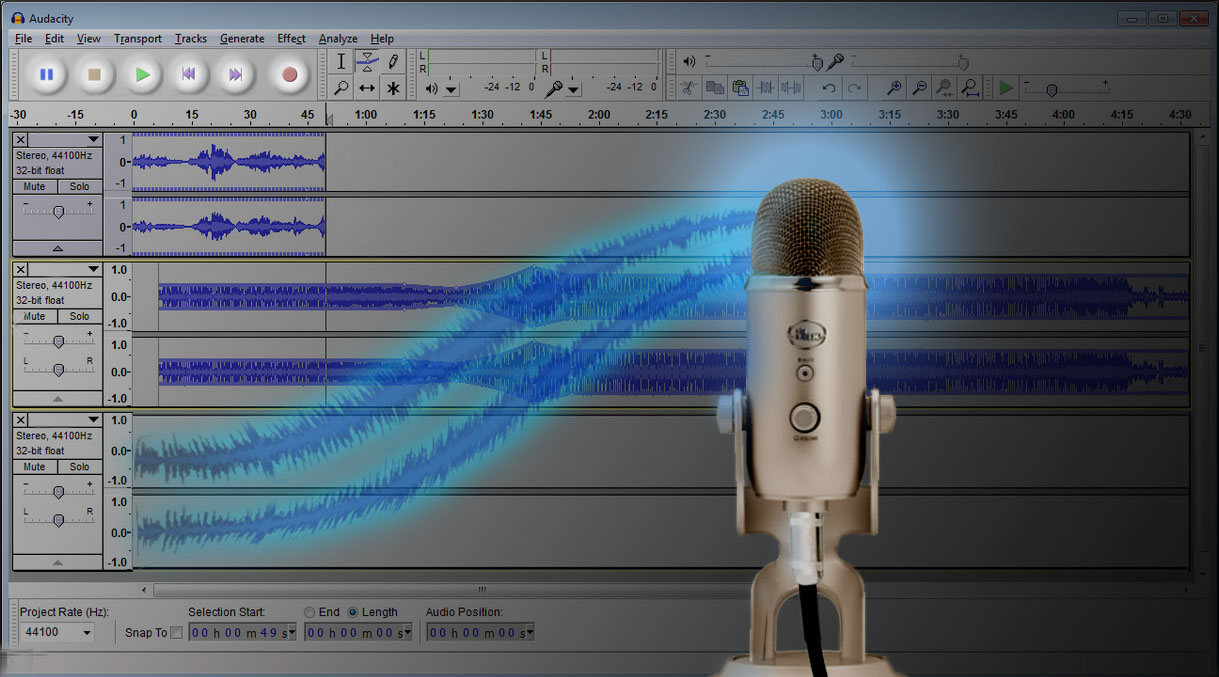Click the Selection Start time field
1219x677 pixels.
(x=242, y=632)
